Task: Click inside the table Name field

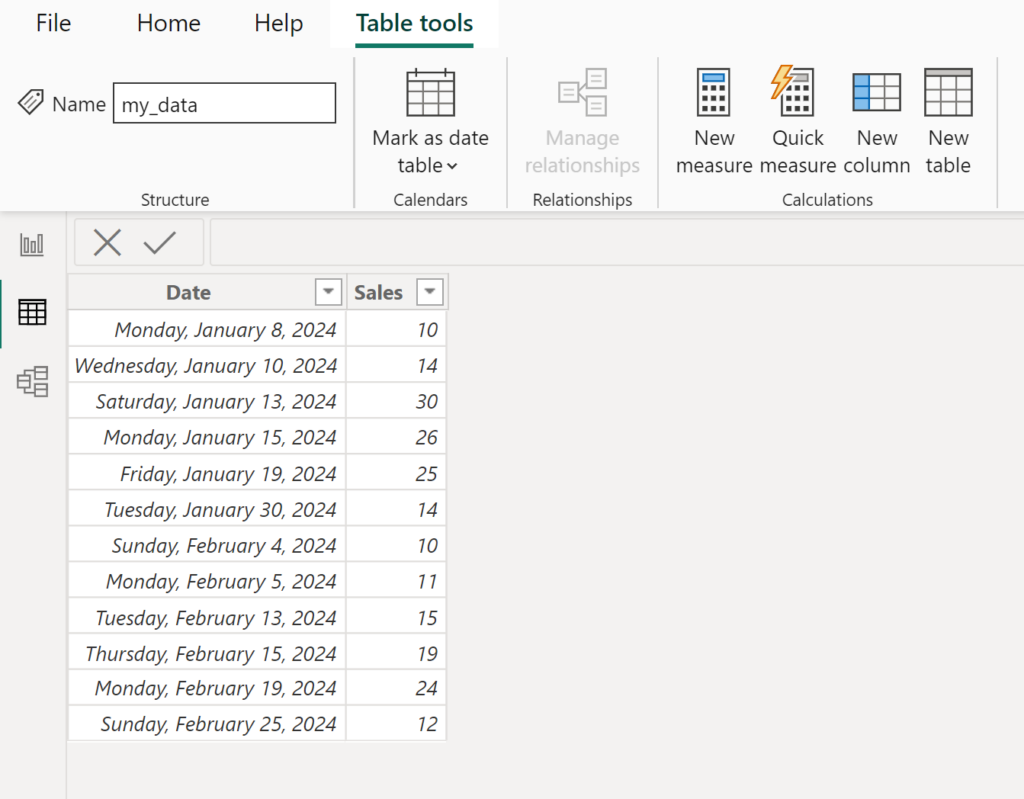Action: tap(223, 102)
